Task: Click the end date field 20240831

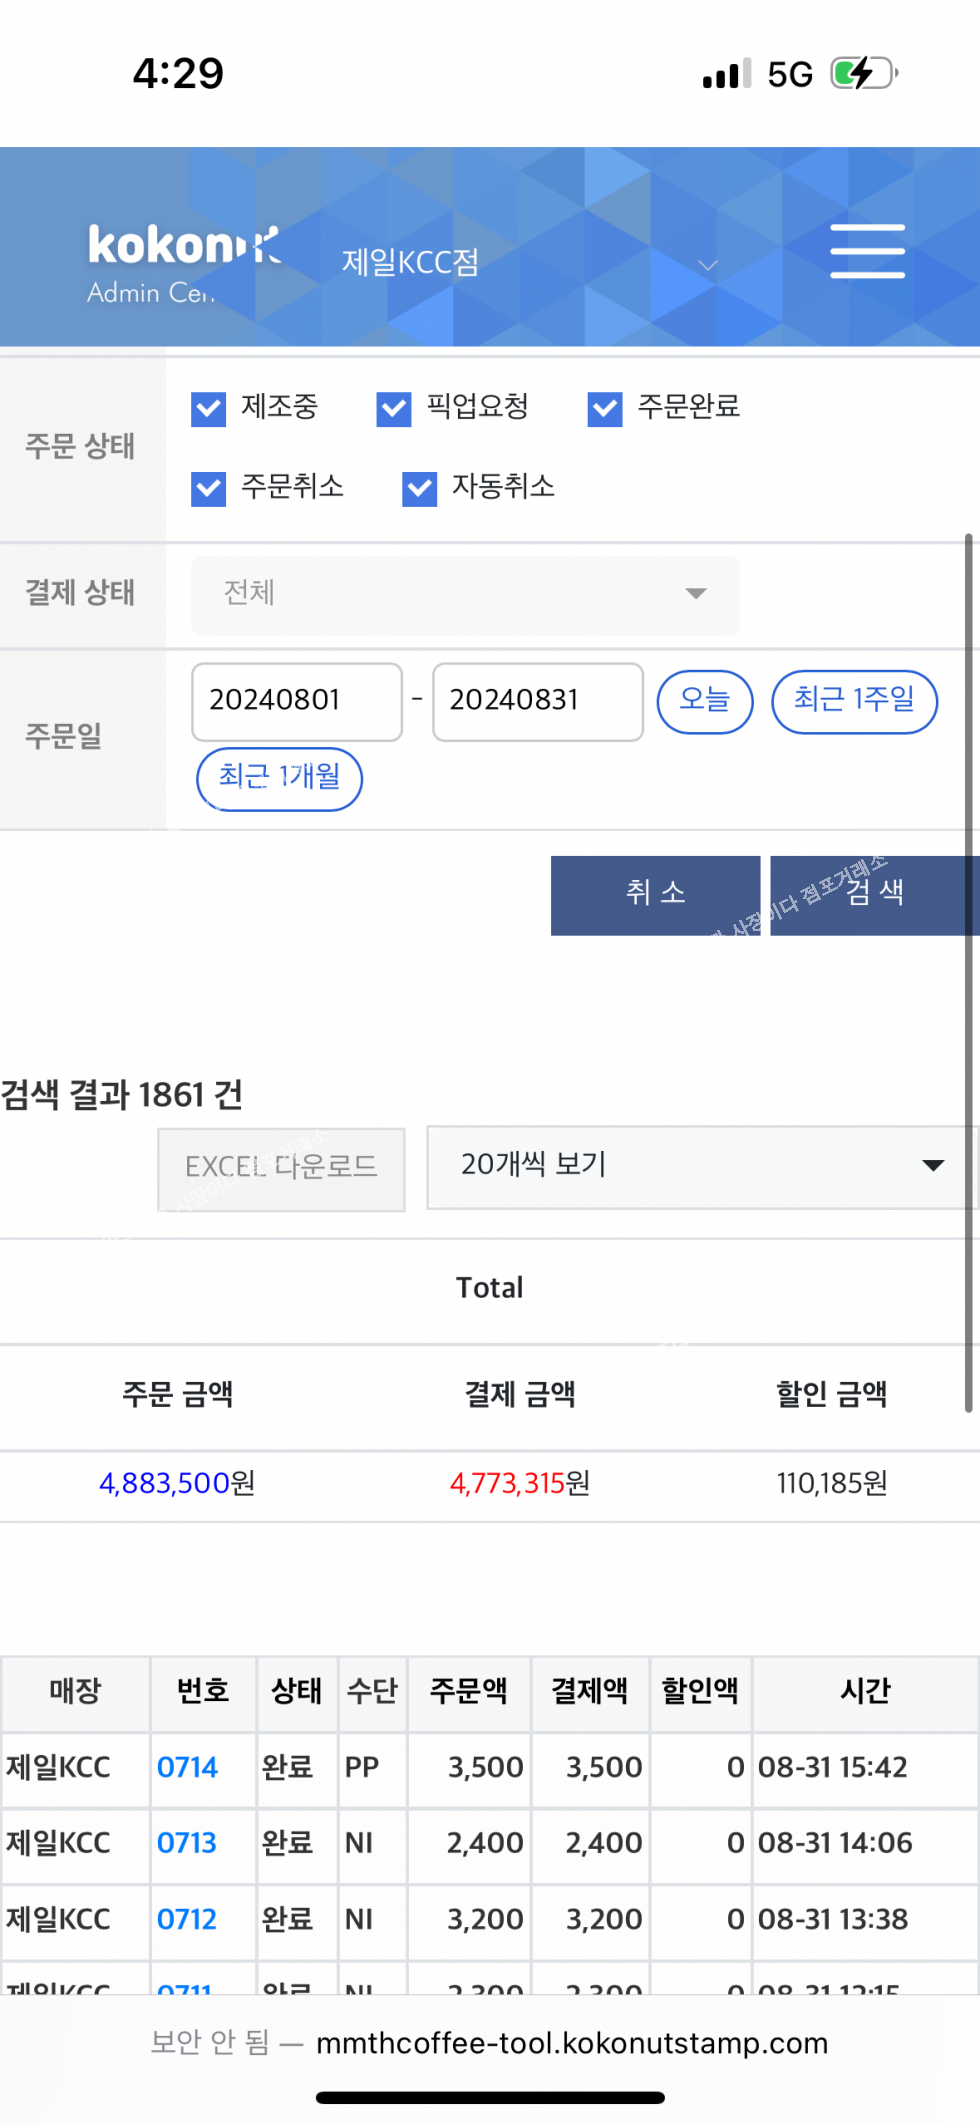Action: (537, 701)
